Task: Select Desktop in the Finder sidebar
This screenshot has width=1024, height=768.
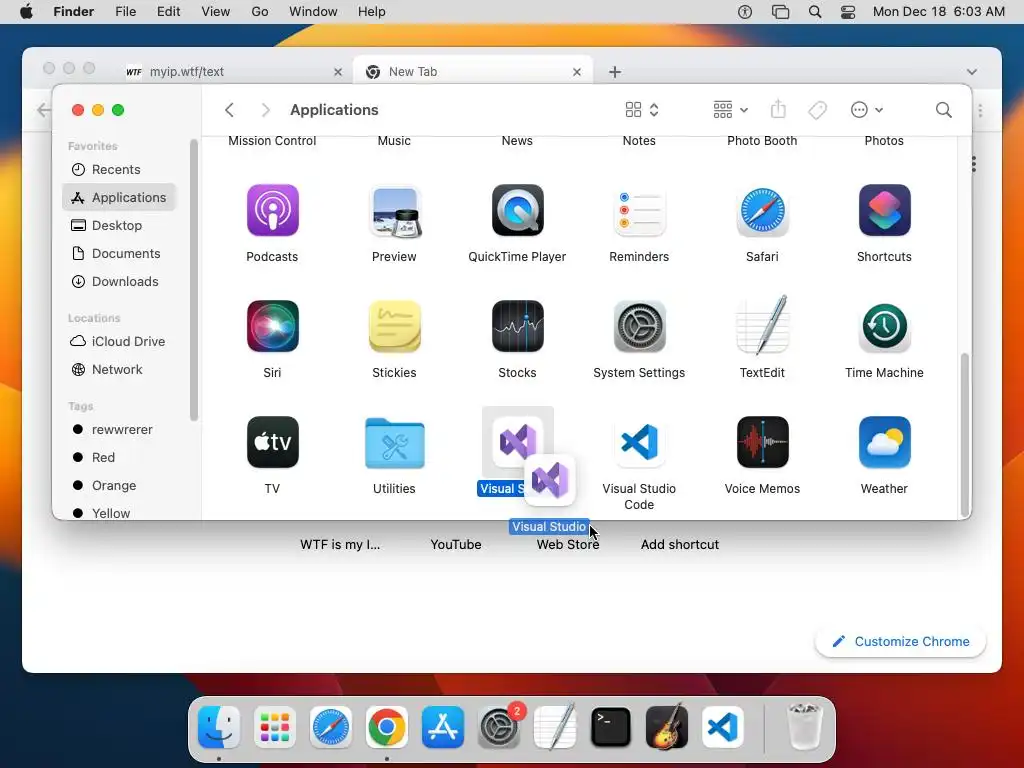Action: 120,225
